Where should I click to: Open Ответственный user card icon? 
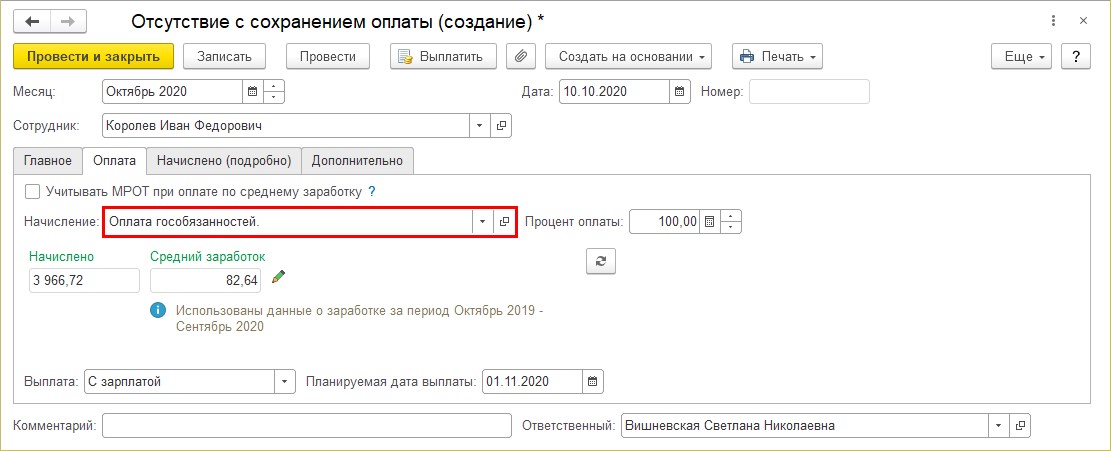pos(1020,426)
